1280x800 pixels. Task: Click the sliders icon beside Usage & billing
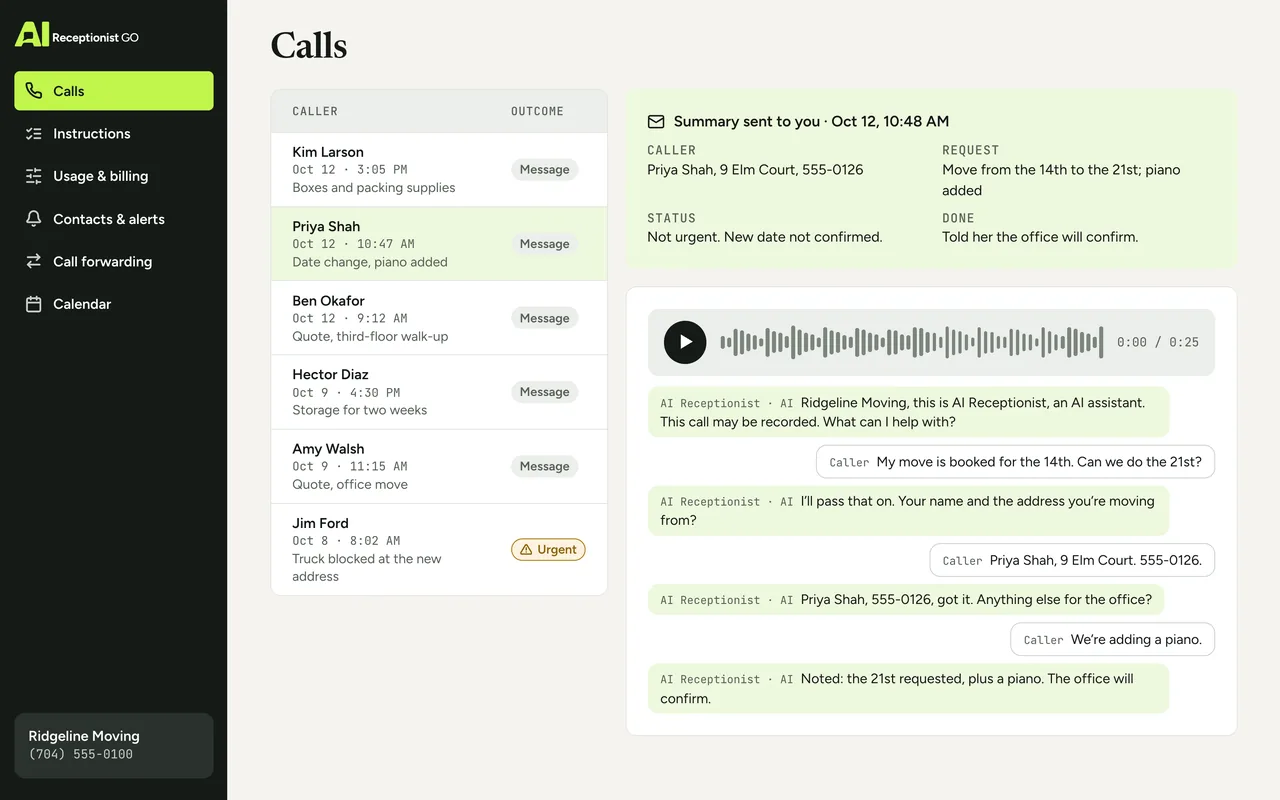coord(34,176)
